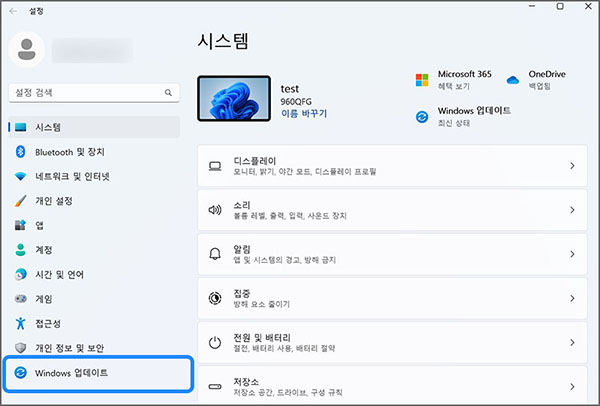Screen dimensions: 600x406
Task: Click the device wallpaper thumbnail
Action: (234, 98)
